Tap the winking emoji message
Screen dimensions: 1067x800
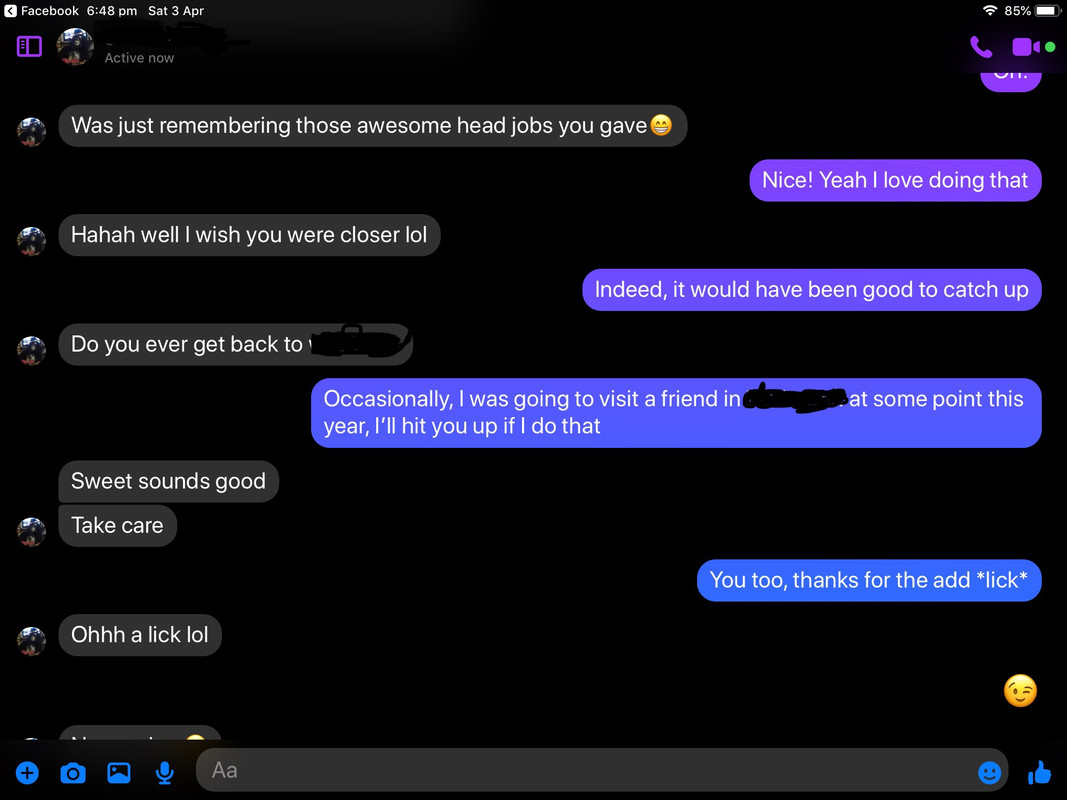[1020, 690]
